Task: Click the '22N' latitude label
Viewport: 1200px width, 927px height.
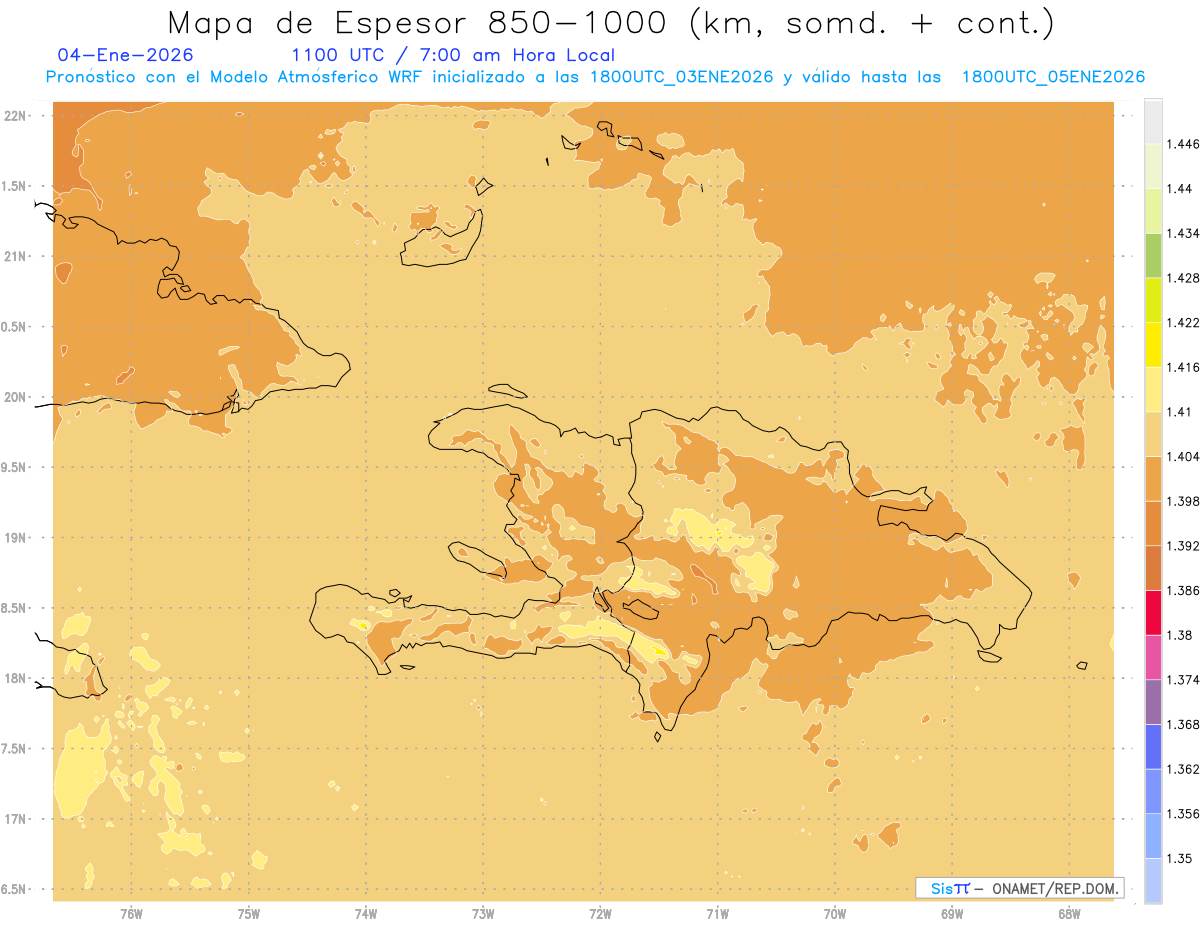Action: tap(17, 116)
